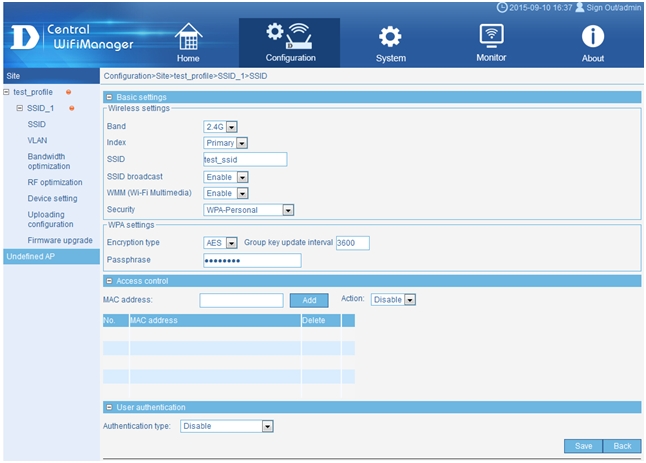Click the Add MAC address button
Image resolution: width=646 pixels, height=463 pixels.
pos(309,300)
